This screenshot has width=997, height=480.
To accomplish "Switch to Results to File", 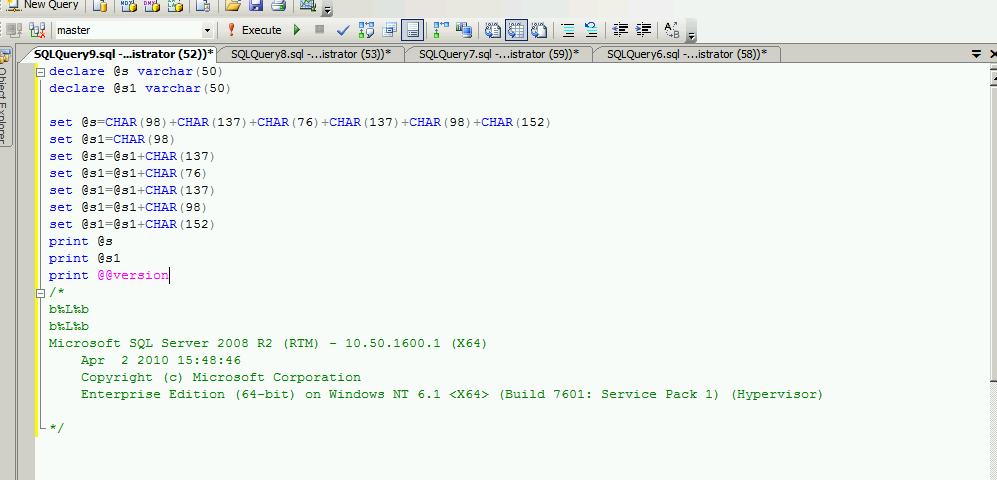I will click(539, 29).
